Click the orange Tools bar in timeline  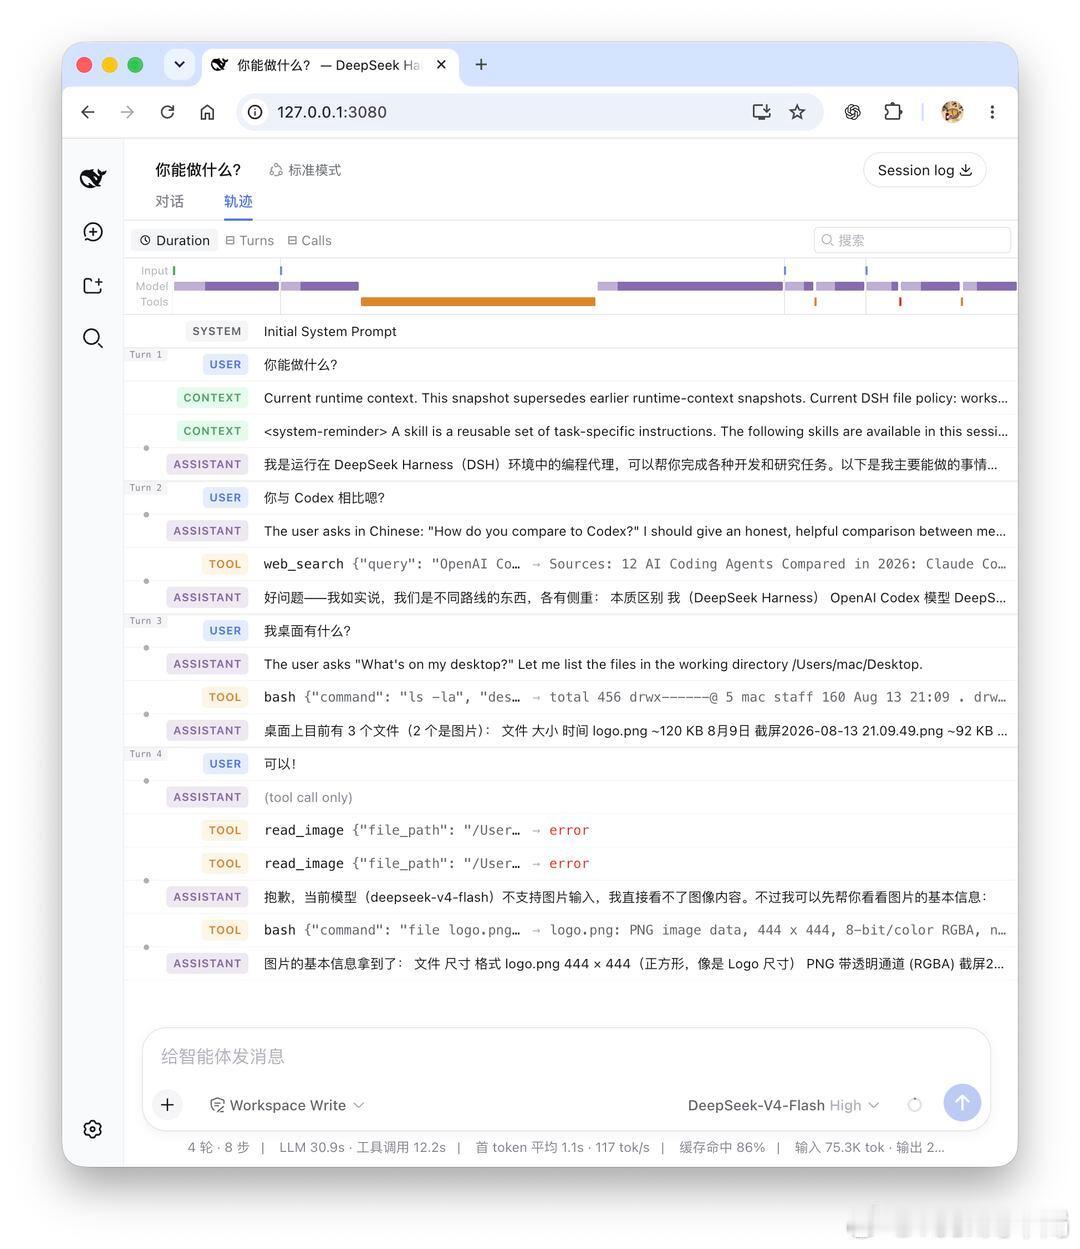[478, 301]
